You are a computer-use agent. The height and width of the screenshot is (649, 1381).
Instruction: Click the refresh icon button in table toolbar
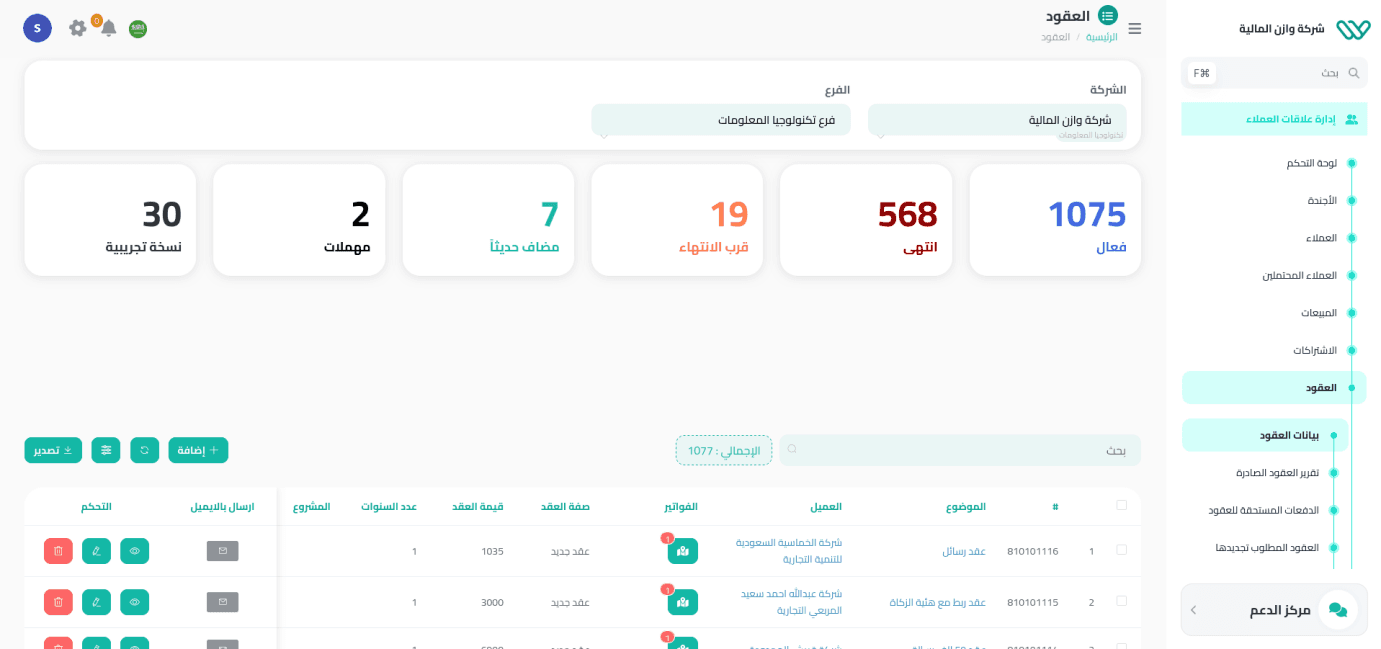(x=145, y=451)
